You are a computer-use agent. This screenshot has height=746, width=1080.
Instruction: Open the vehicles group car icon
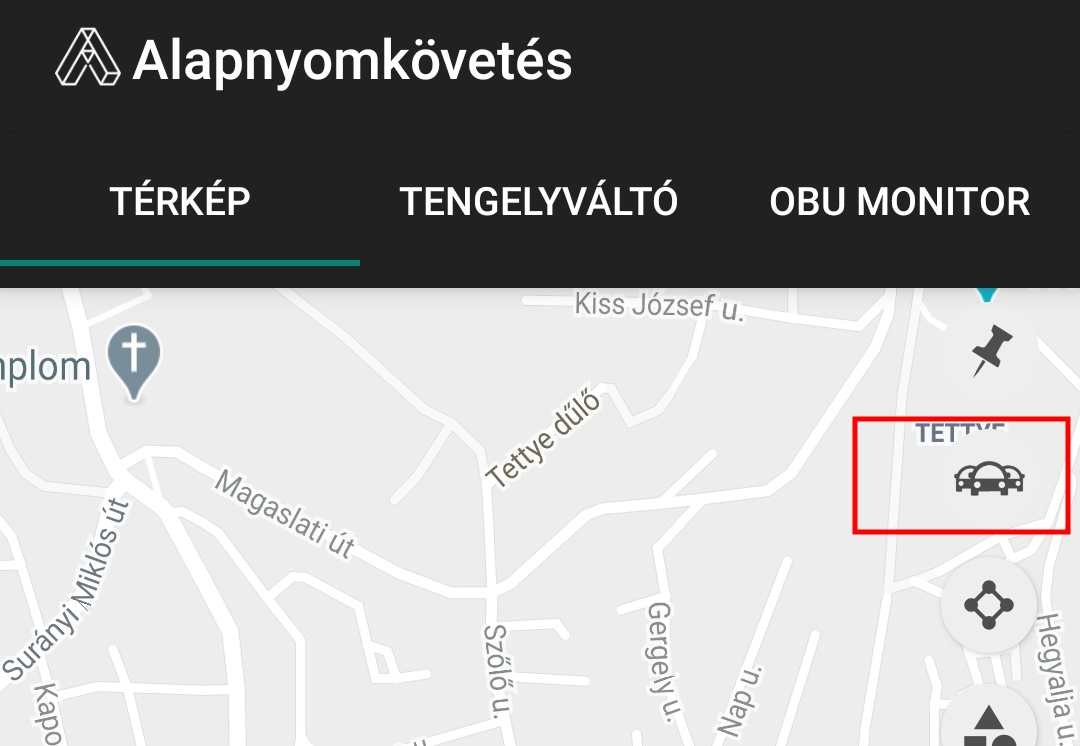pos(989,478)
